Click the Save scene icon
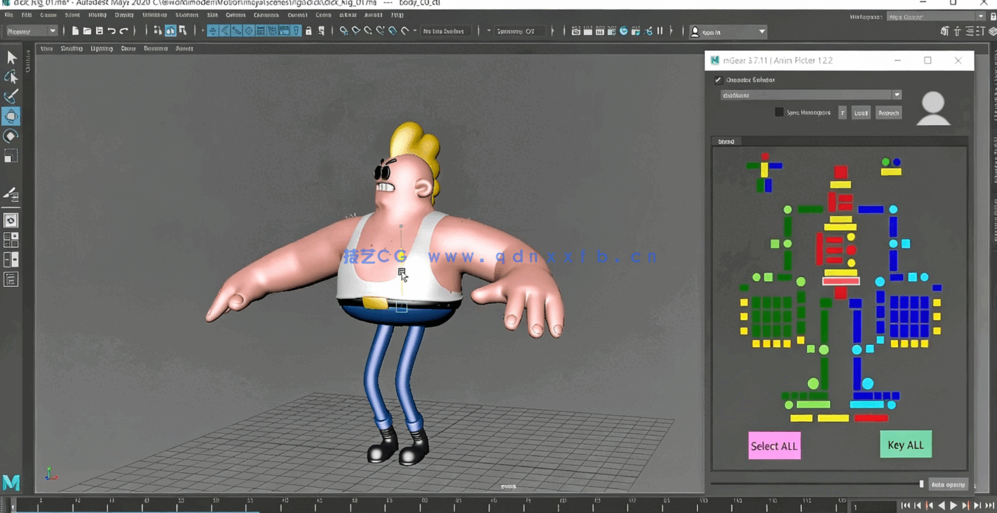Screen dimensions: 997x513 tap(99, 32)
